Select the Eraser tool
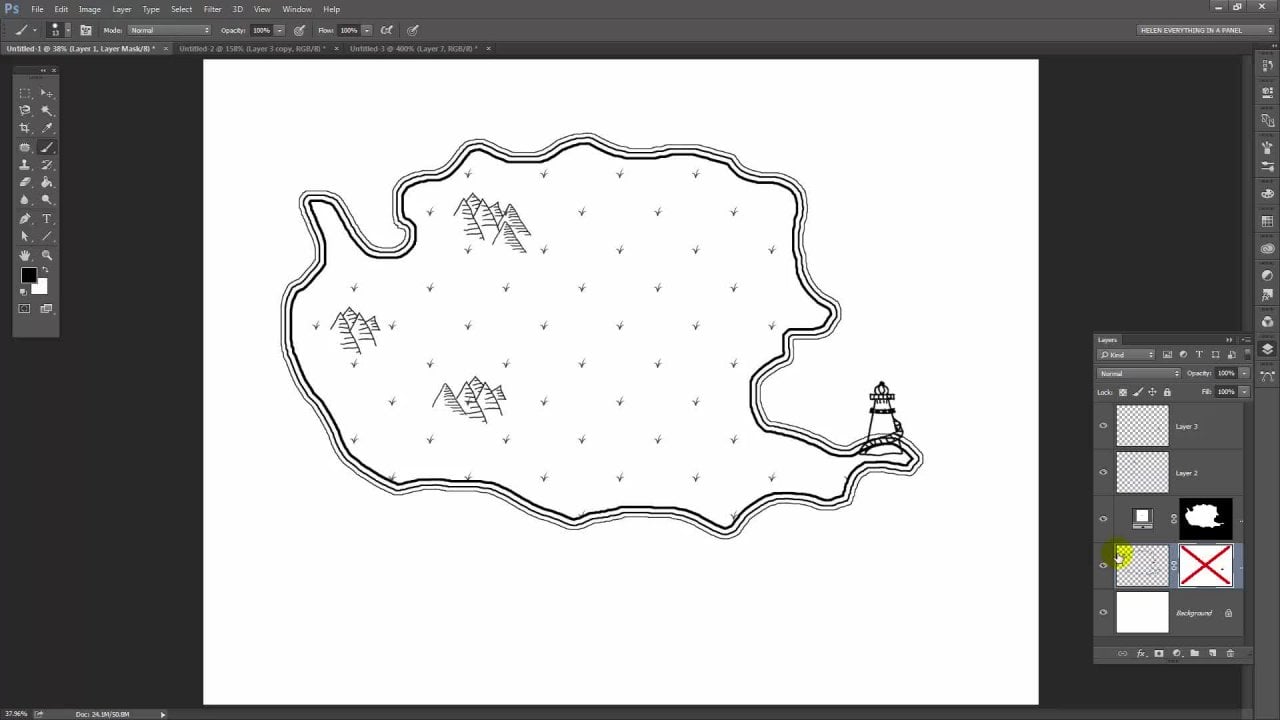The height and width of the screenshot is (720, 1280). (25, 183)
